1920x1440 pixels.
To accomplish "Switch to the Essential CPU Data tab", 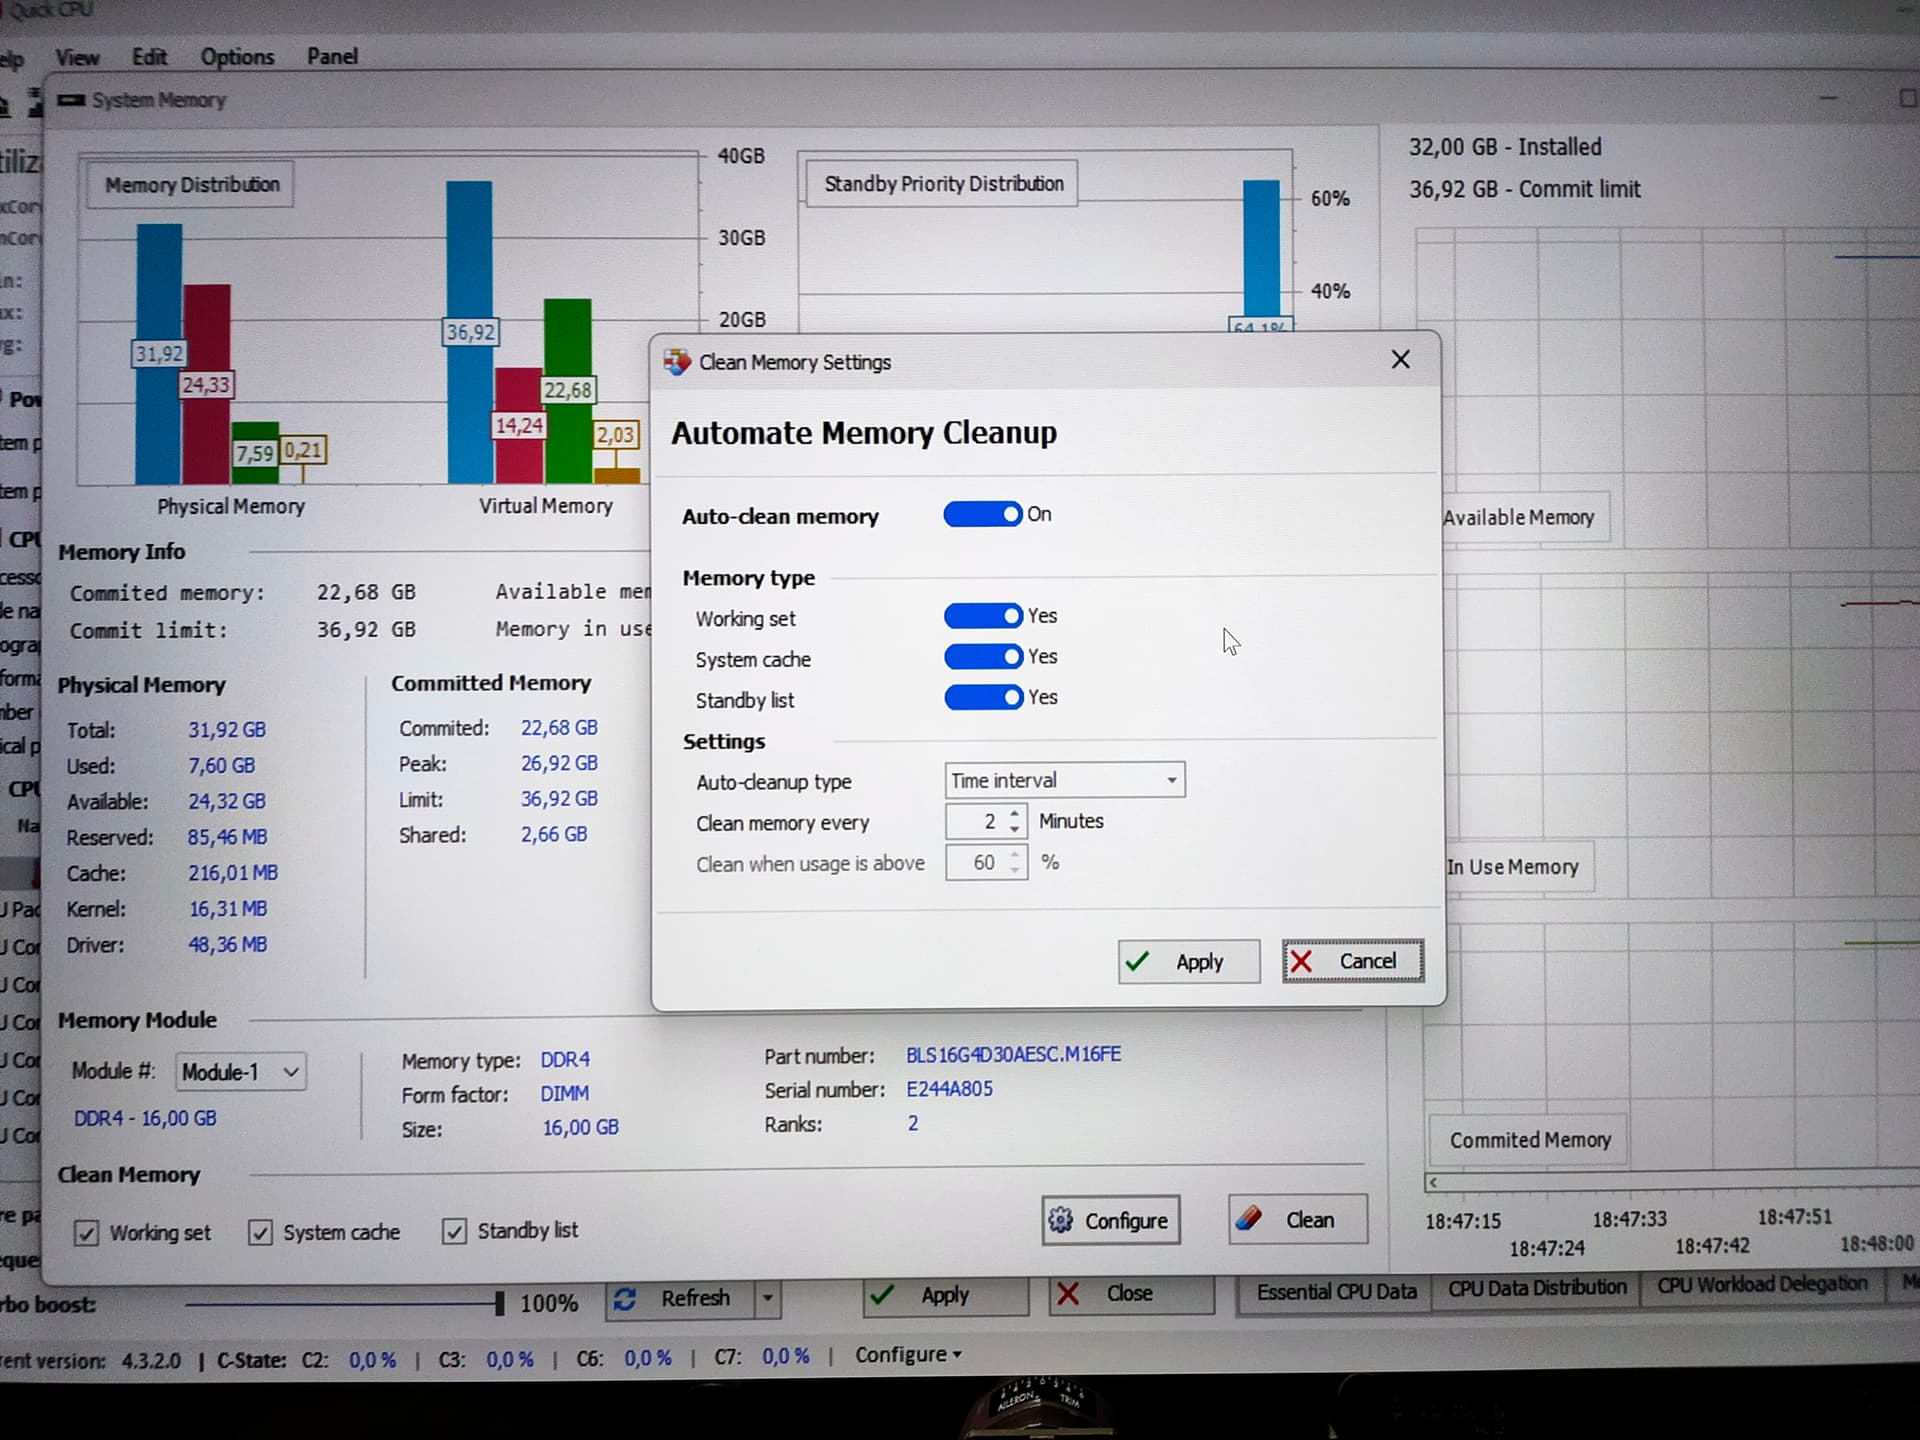I will (x=1336, y=1292).
